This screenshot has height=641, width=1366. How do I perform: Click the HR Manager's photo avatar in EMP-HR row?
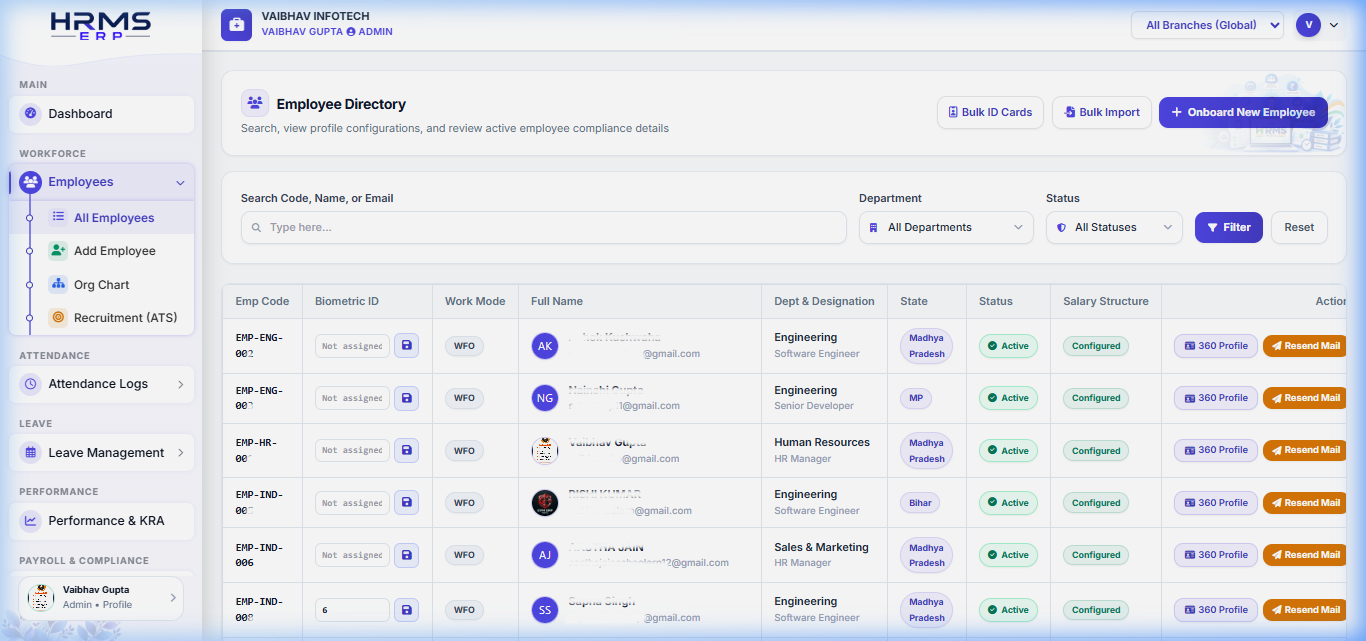pos(545,450)
